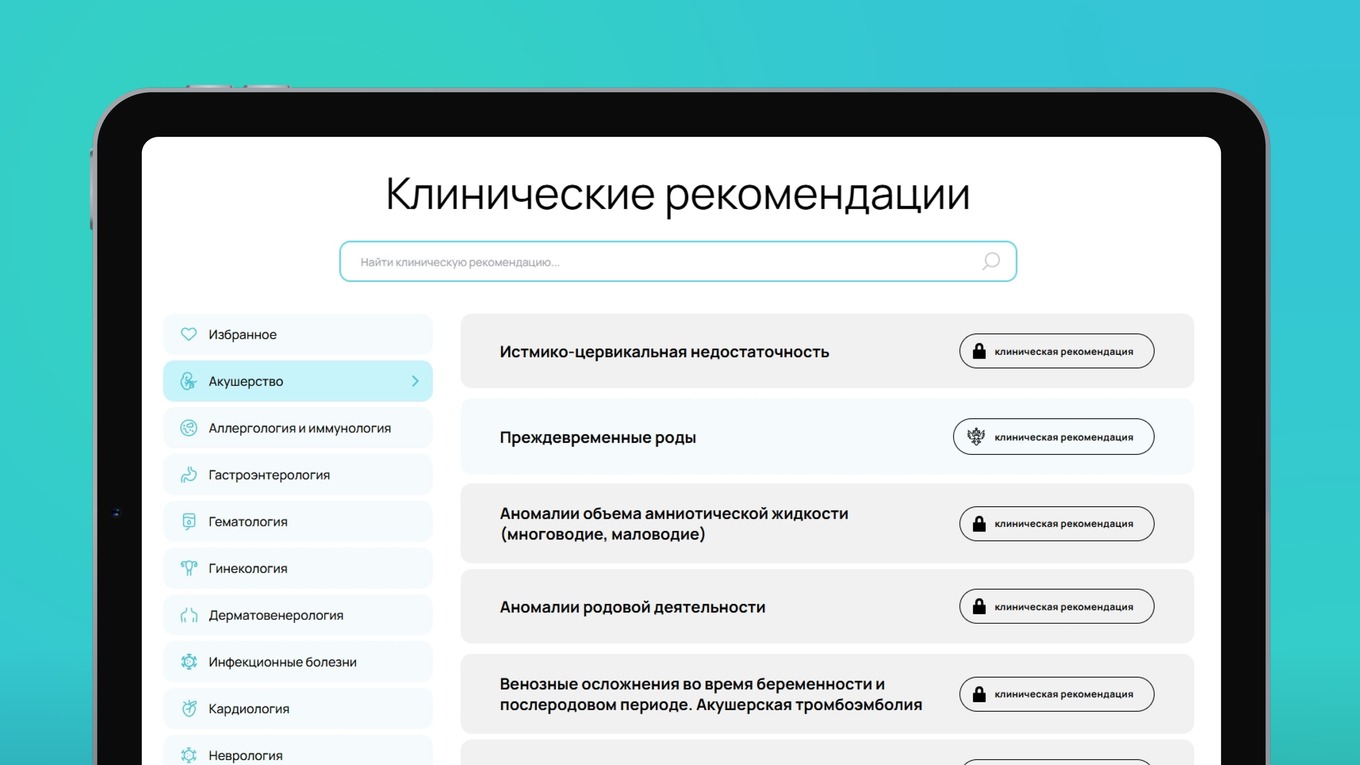Select Инфекционные болезни category
This screenshot has height=765, width=1360.
298,662
